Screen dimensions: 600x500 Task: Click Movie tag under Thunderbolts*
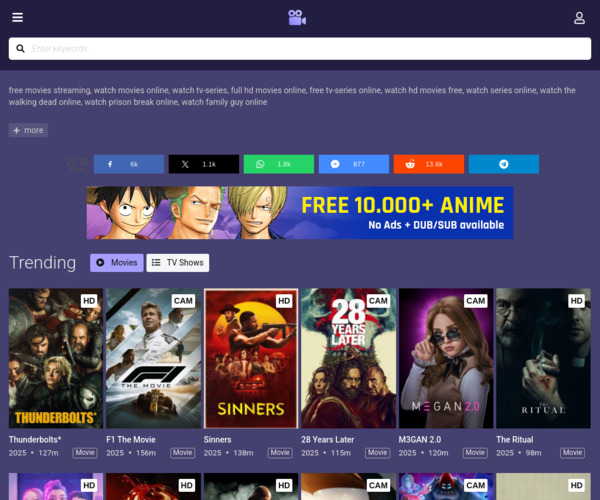point(85,453)
